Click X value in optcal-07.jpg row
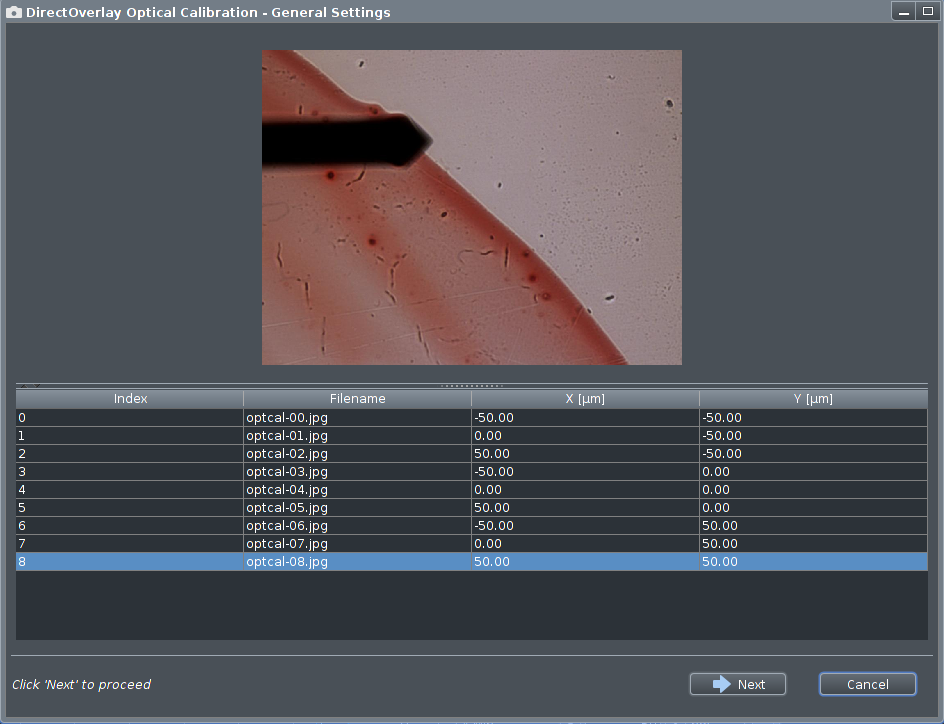This screenshot has height=724, width=944. pyautogui.click(x=585, y=544)
